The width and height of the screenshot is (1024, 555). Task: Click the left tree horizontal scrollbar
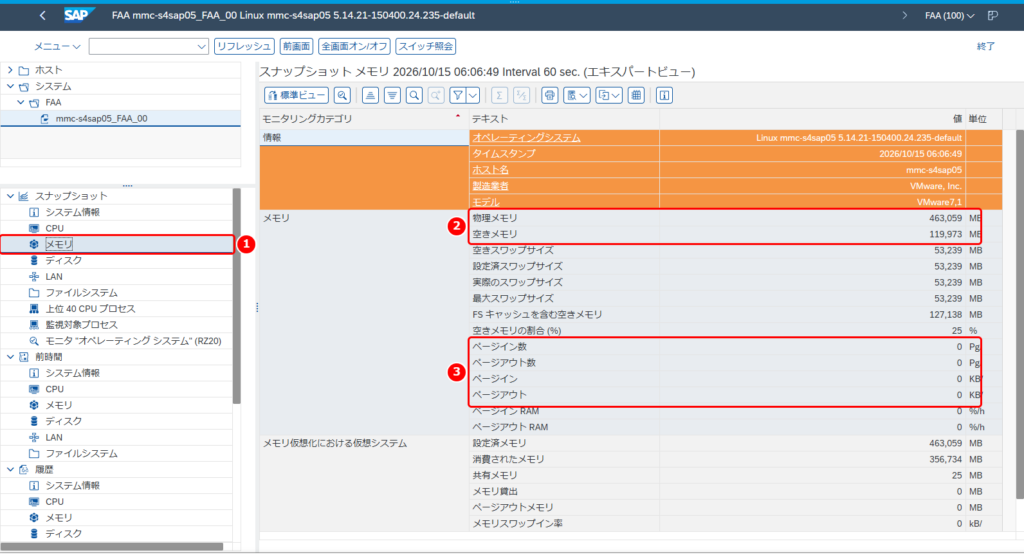112,547
